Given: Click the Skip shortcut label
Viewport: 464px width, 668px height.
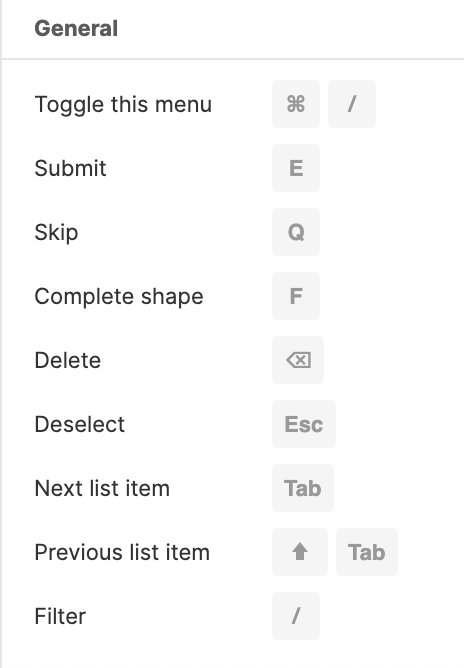Looking at the screenshot, I should pyautogui.click(x=56, y=233).
